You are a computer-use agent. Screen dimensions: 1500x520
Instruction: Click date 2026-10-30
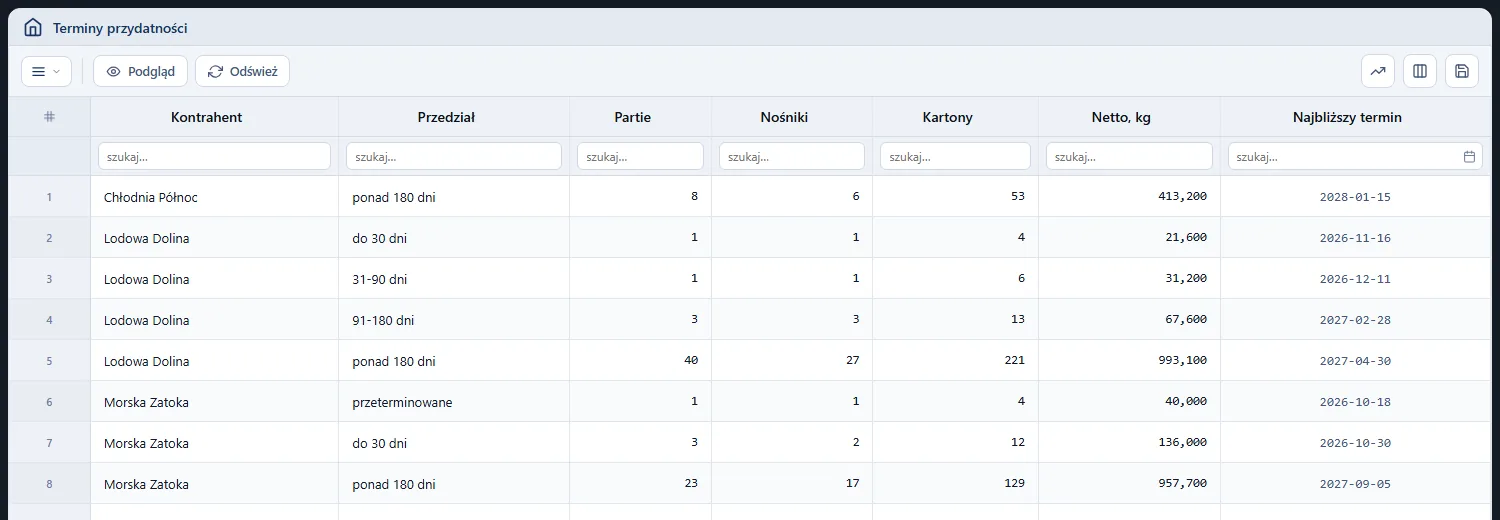tap(1355, 443)
